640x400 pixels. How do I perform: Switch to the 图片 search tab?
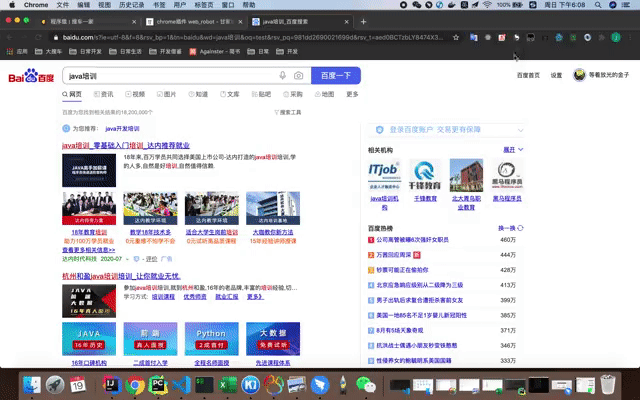point(167,94)
